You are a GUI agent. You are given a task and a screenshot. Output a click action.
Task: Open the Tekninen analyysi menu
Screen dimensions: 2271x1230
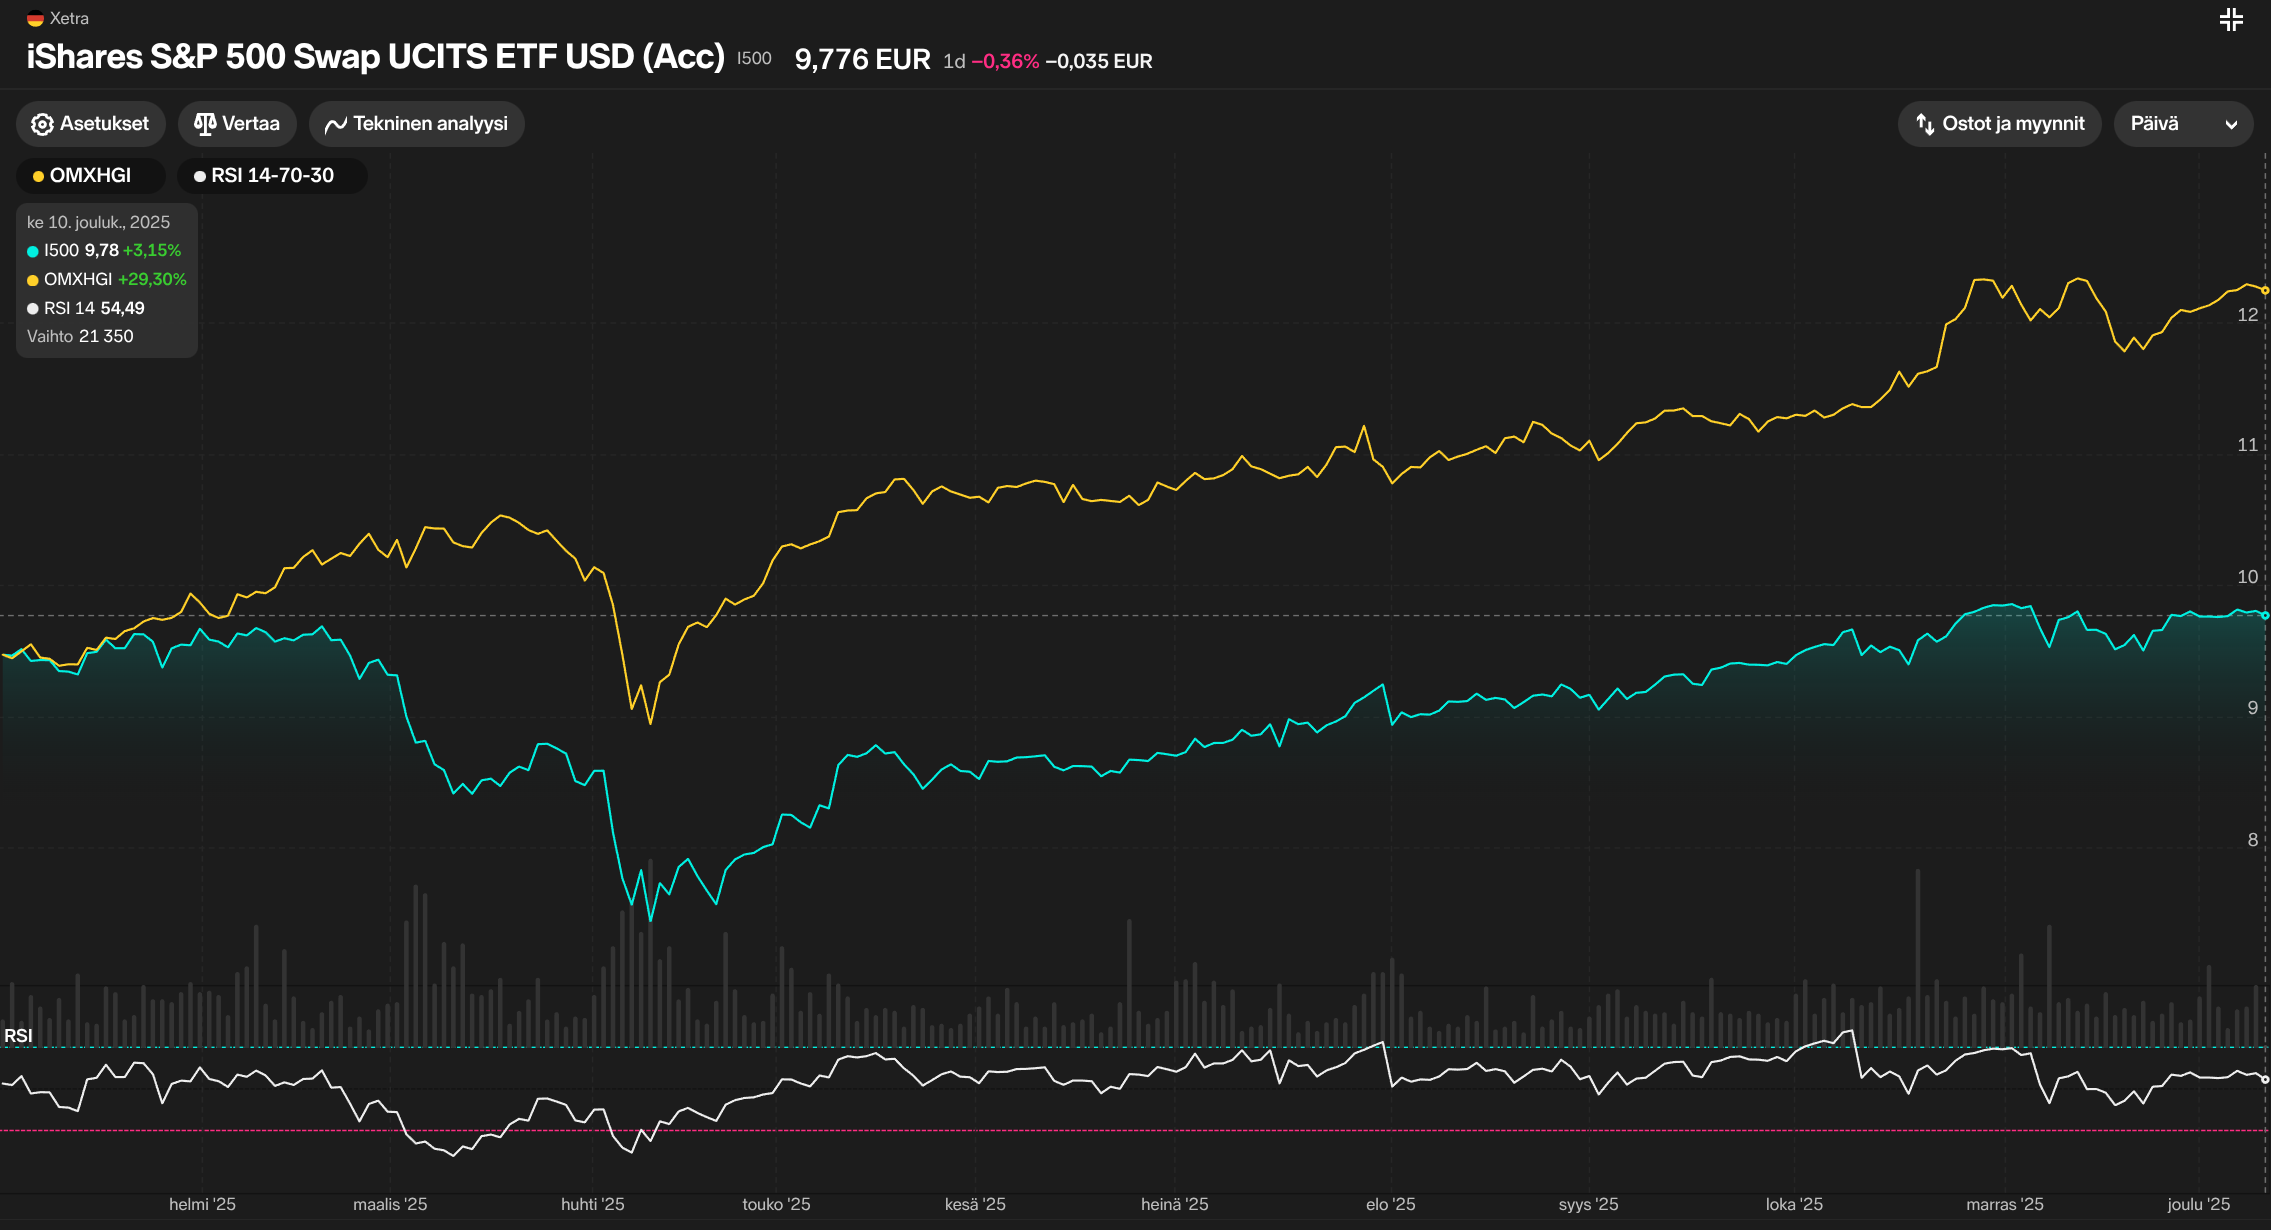(430, 124)
